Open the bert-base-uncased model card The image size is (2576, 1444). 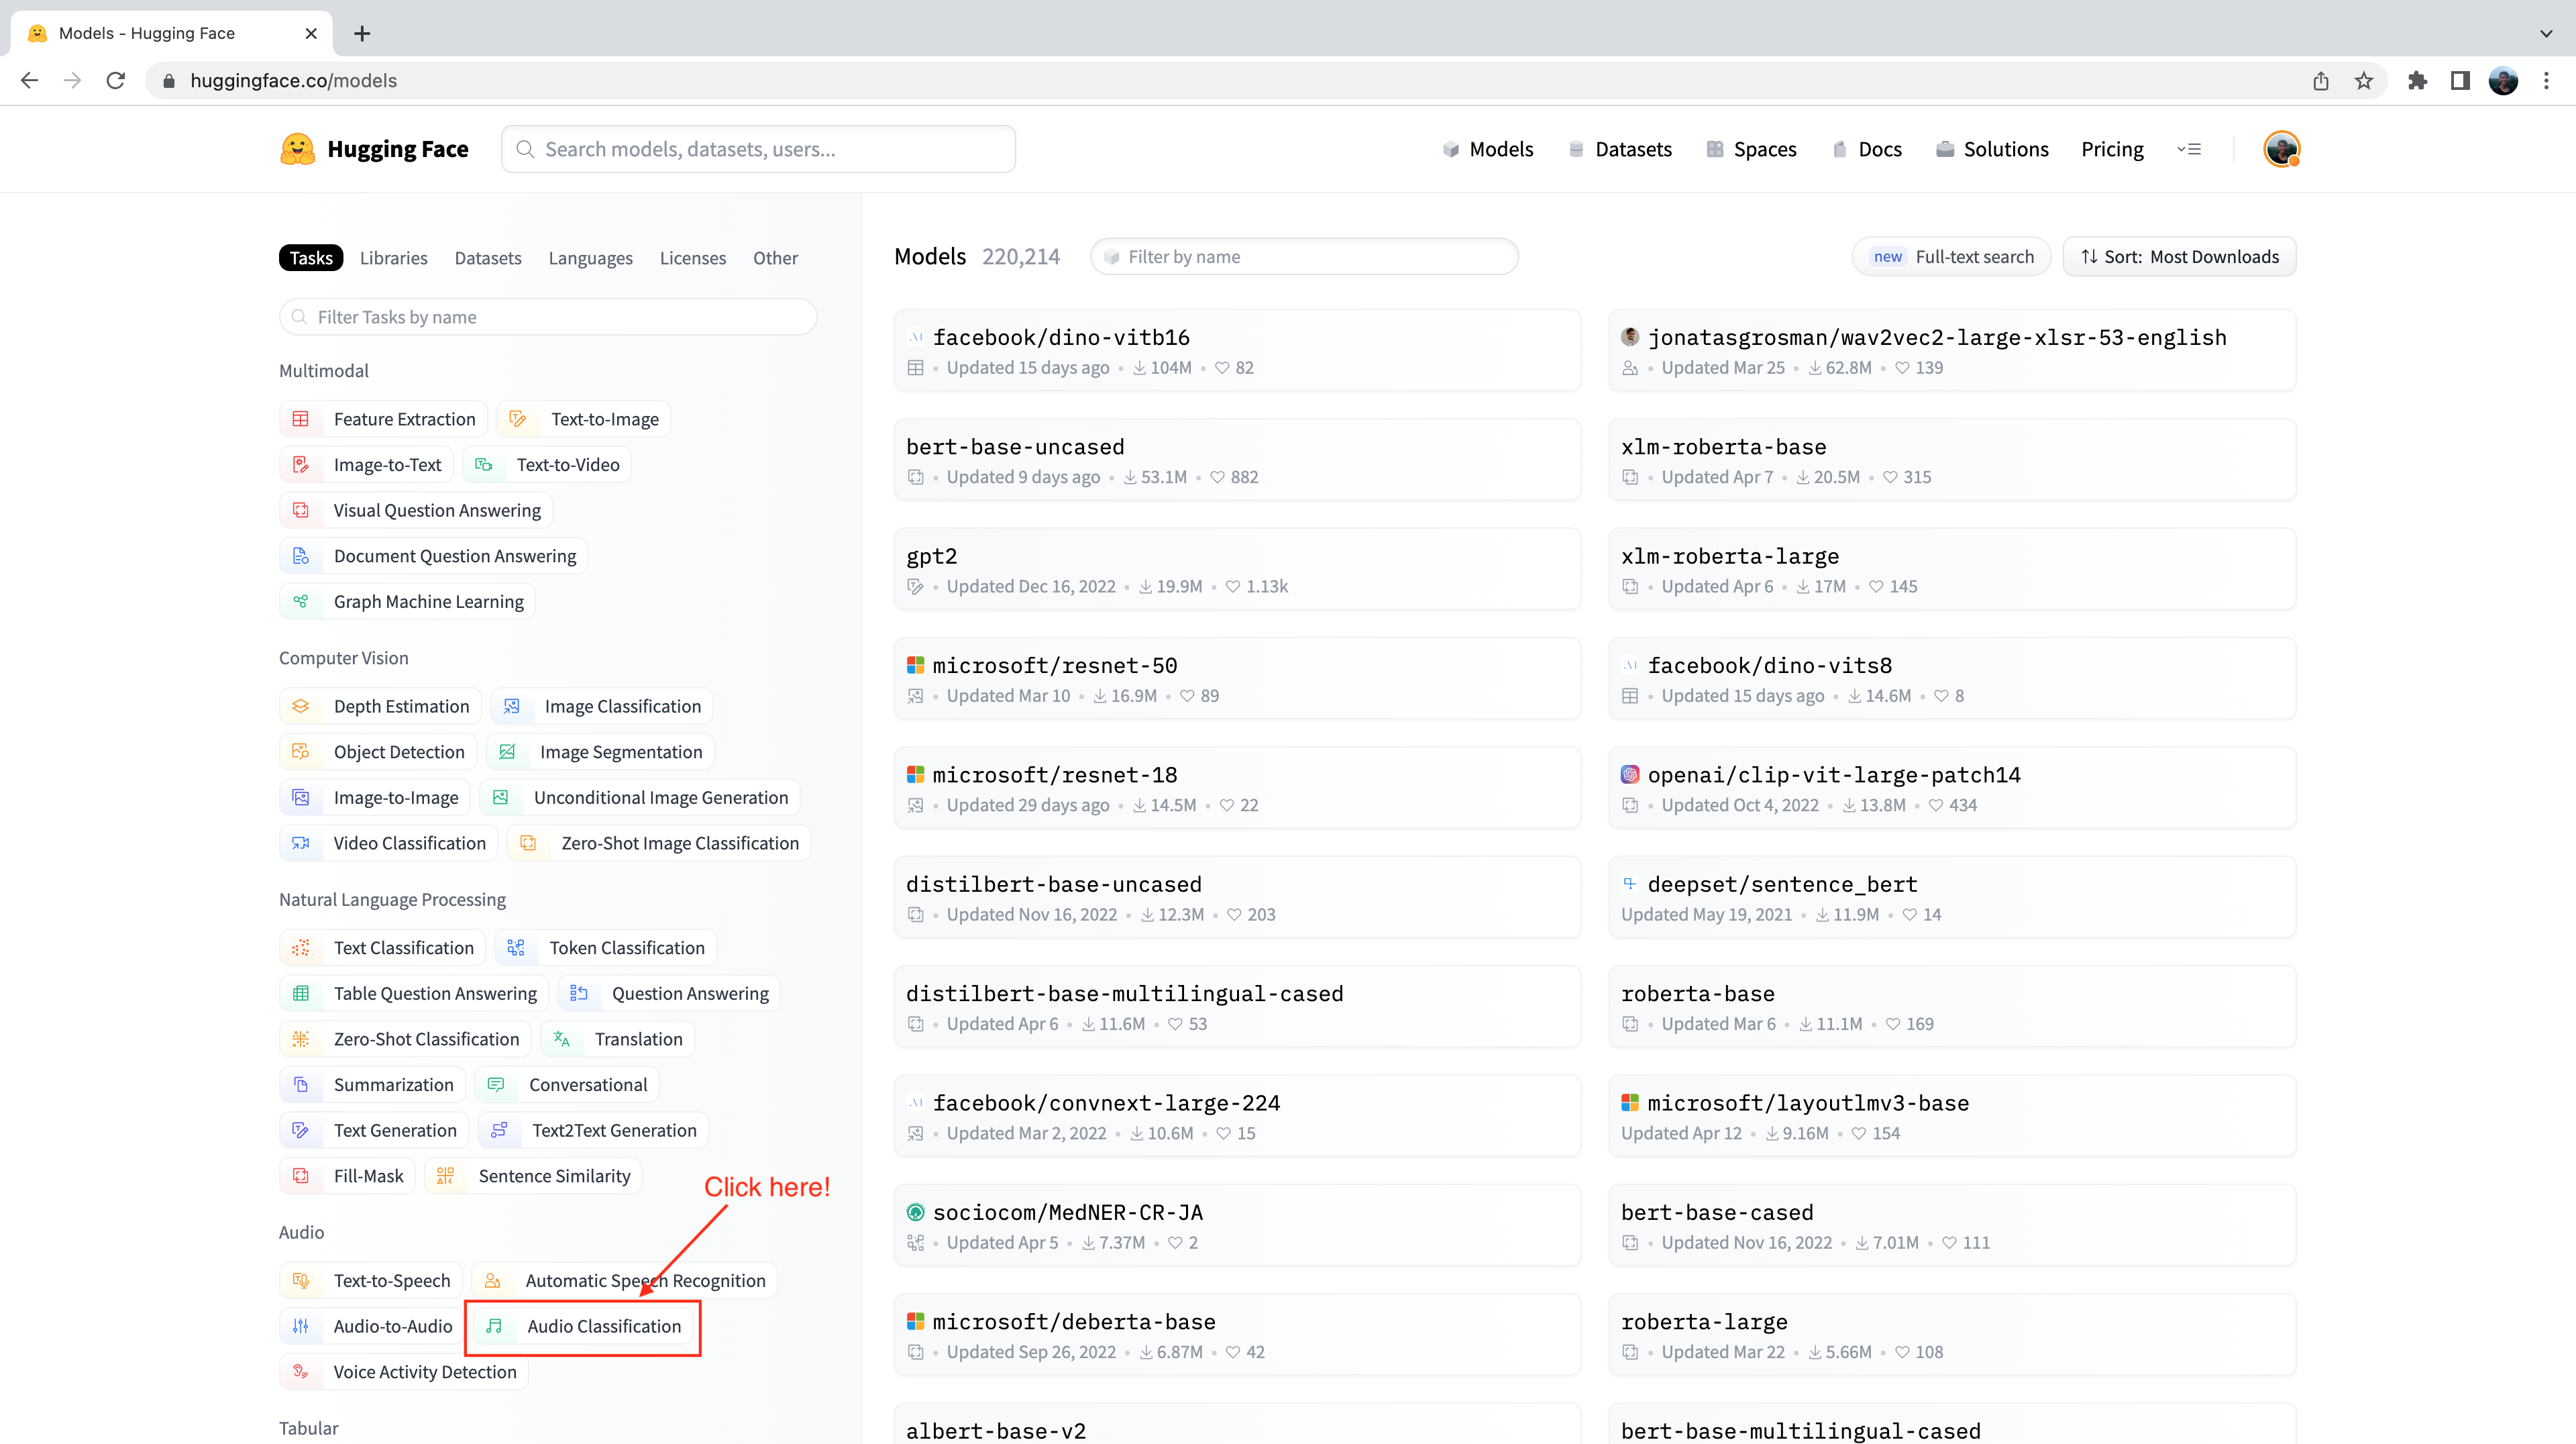(x=1015, y=447)
